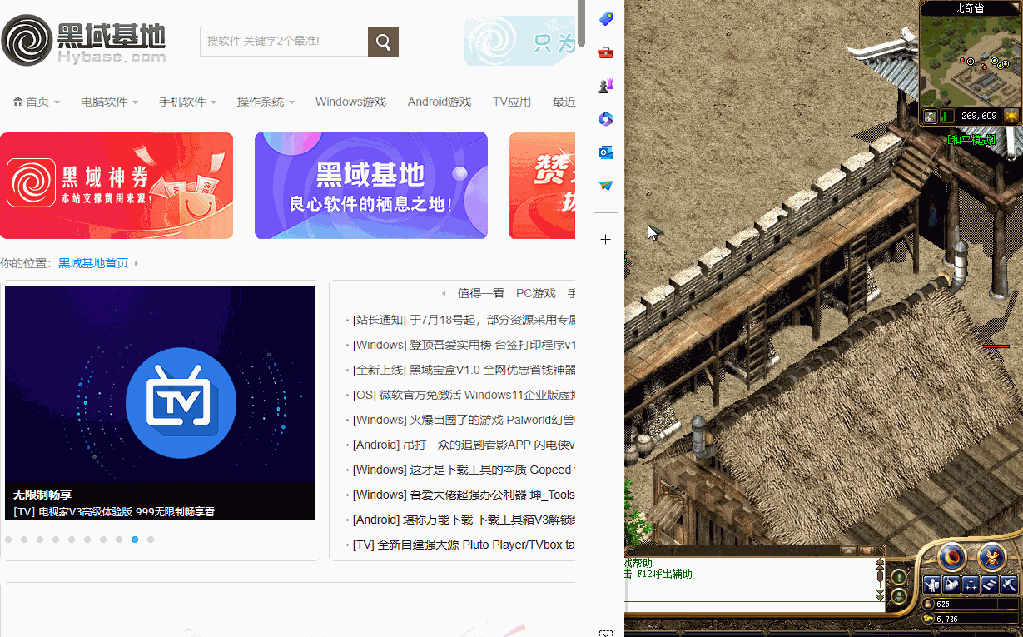Select the second carousel dot
Viewport: 1023px width, 637px height.
point(24,539)
